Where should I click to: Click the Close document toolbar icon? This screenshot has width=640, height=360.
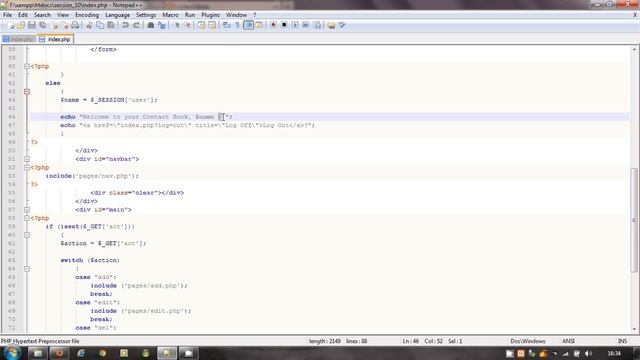coord(53,25)
